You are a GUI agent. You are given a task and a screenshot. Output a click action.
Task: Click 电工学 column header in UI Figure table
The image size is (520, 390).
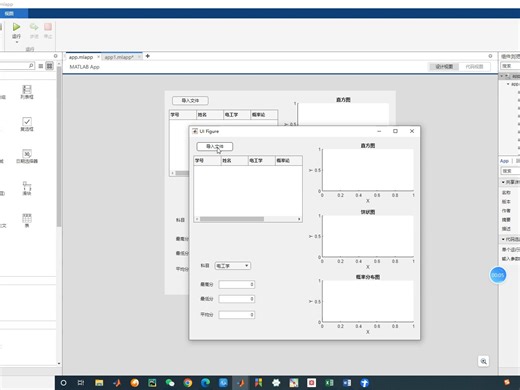click(262, 161)
